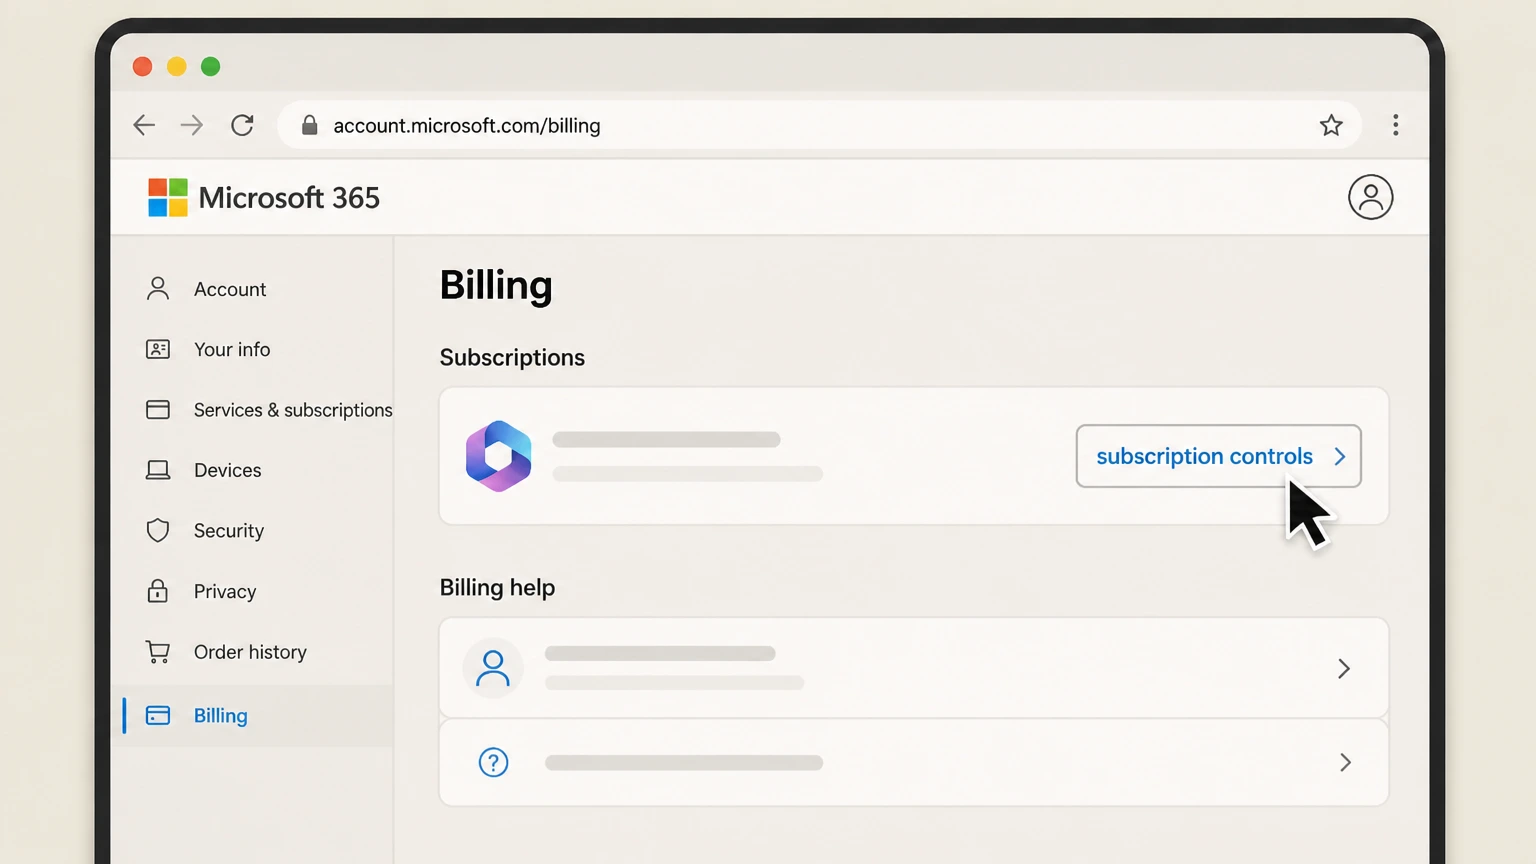Click the lock icon beside Privacy

click(158, 591)
